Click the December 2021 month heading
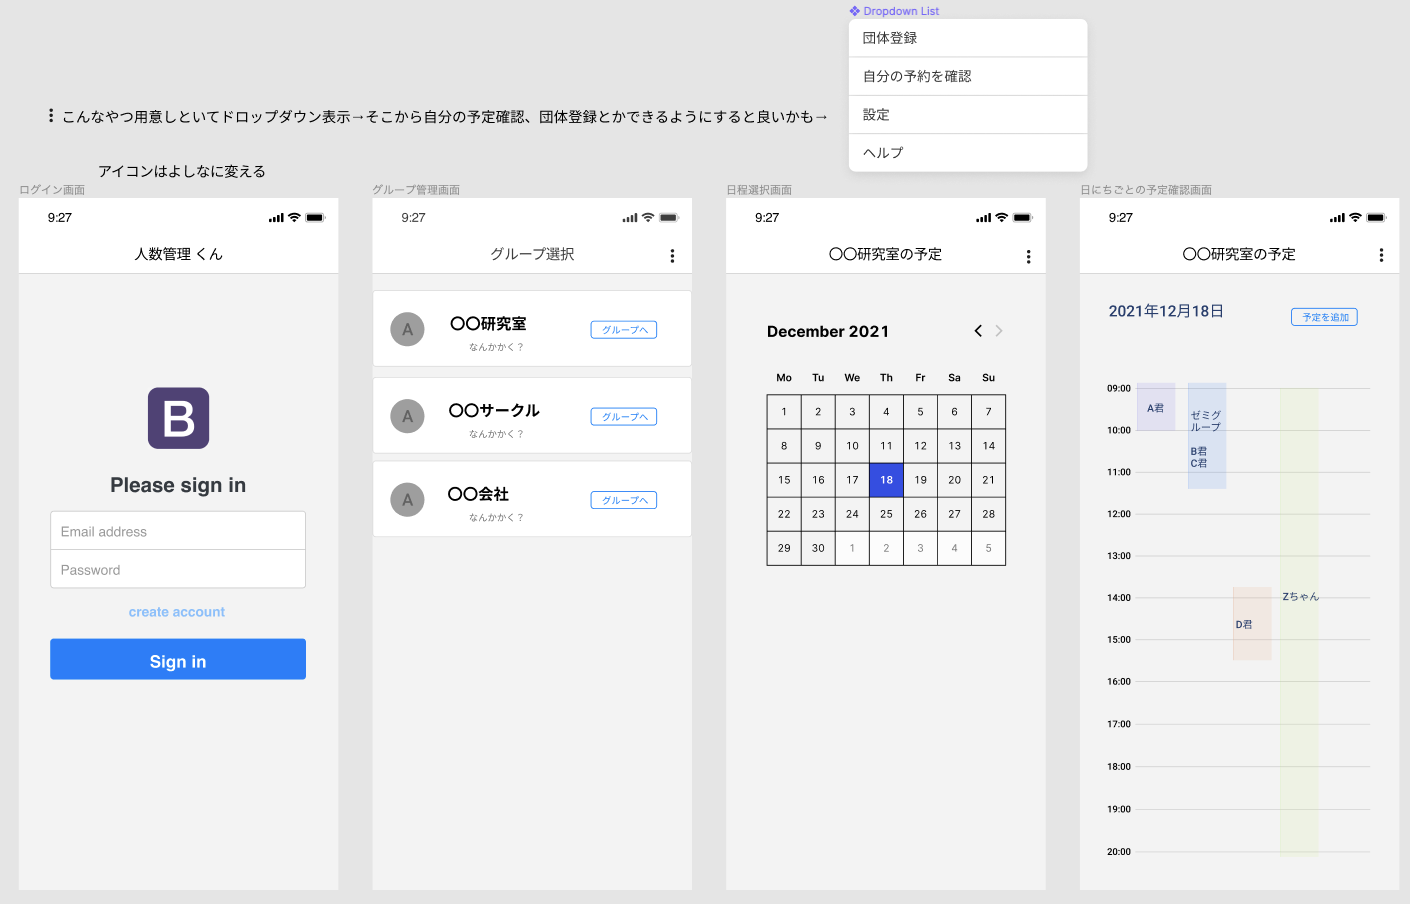This screenshot has width=1410, height=904. tap(828, 331)
